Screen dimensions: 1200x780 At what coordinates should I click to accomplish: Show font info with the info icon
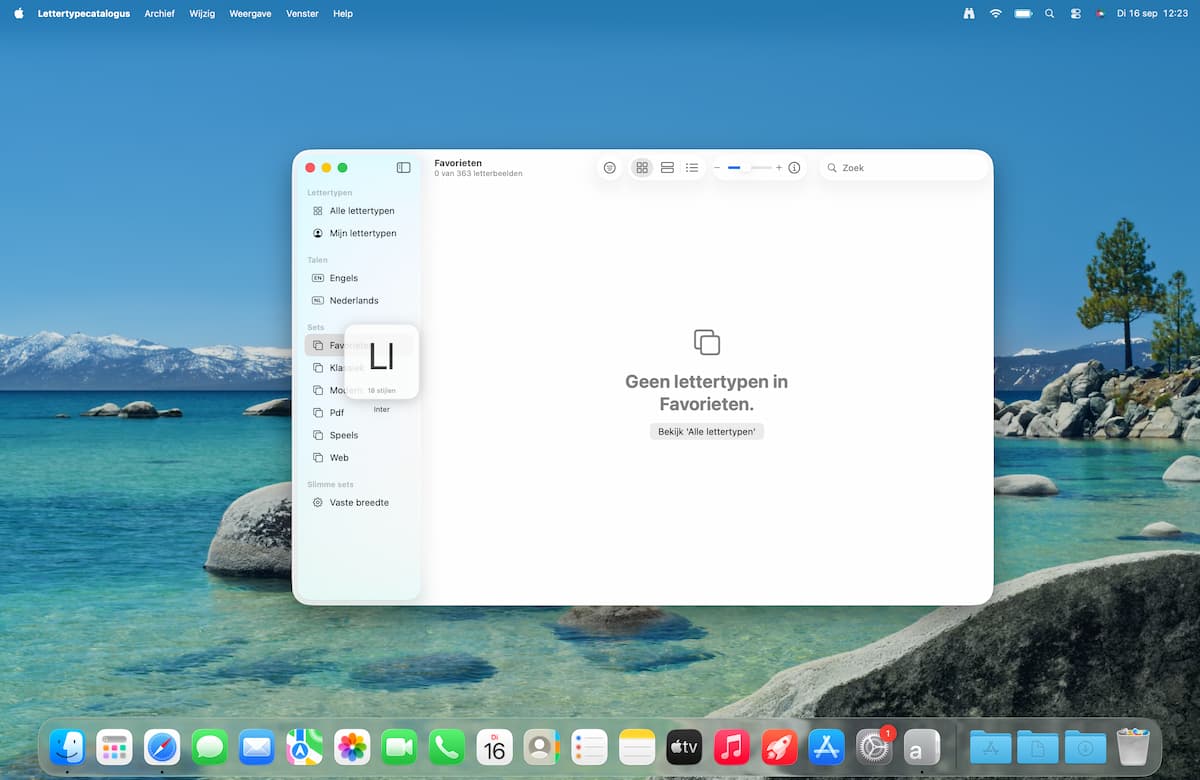coord(795,168)
